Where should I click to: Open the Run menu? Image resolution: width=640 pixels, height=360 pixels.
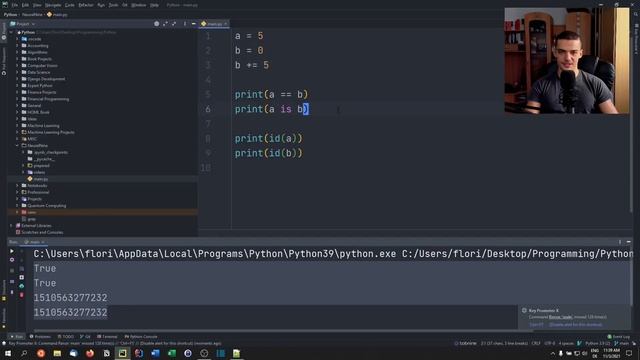pyautogui.click(x=101, y=5)
